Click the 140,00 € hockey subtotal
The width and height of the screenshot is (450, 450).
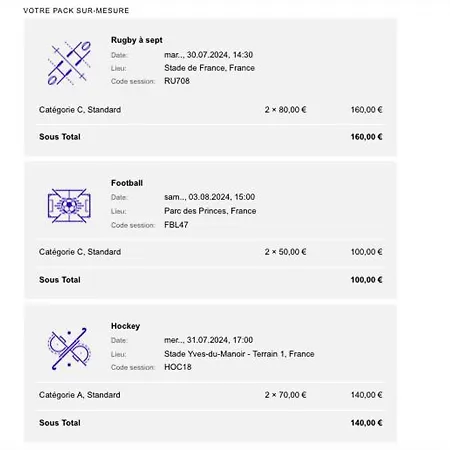point(366,423)
